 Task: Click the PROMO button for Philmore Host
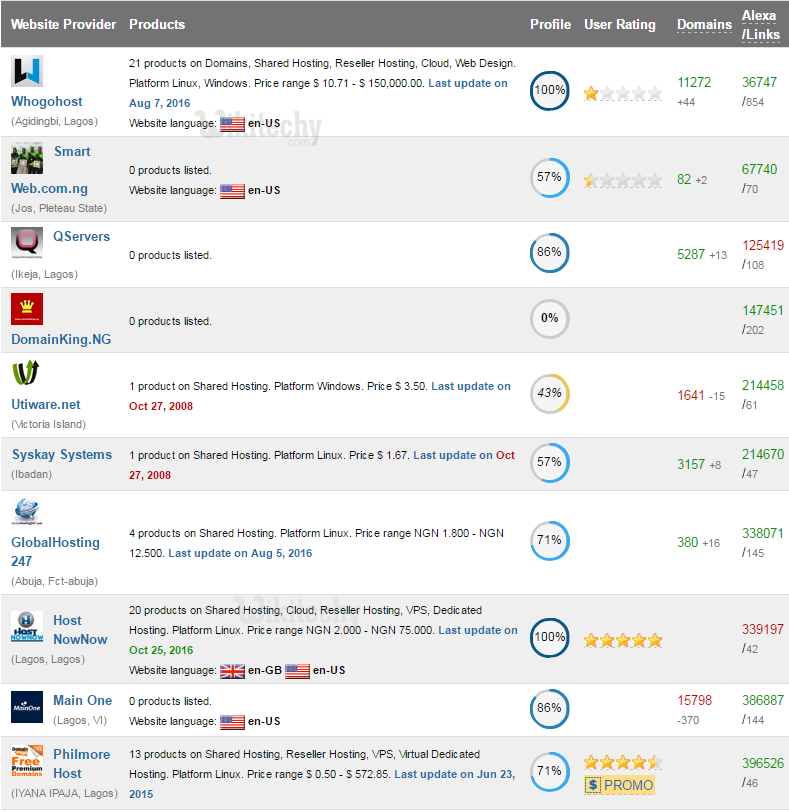(x=620, y=785)
